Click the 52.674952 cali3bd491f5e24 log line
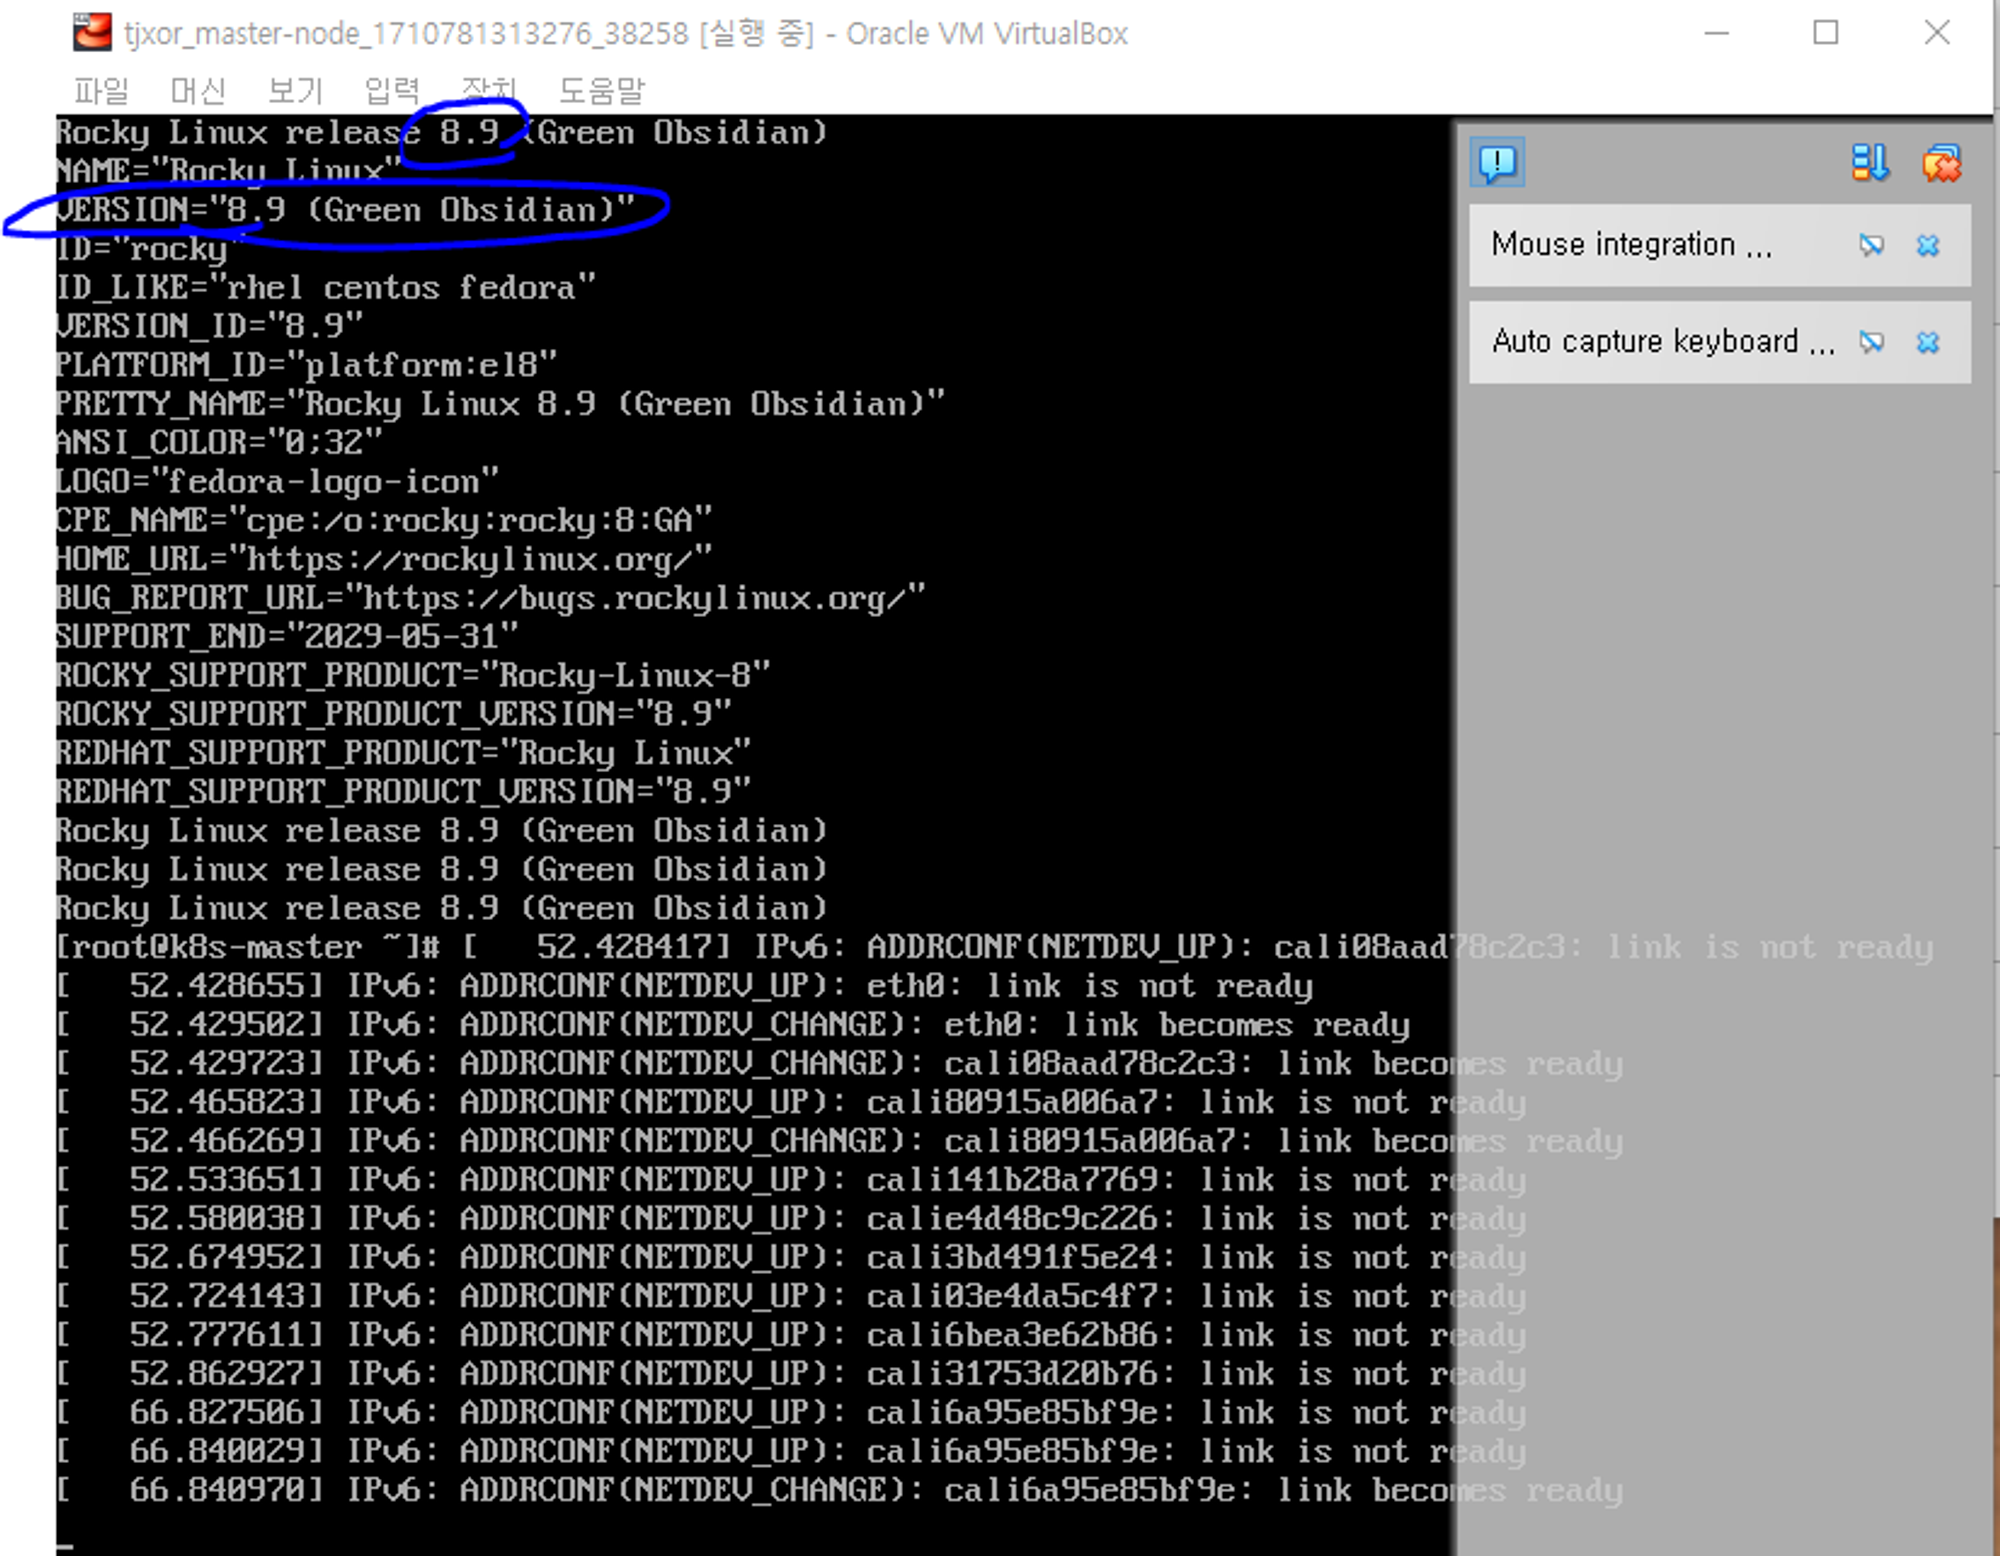Image resolution: width=2000 pixels, height=1556 pixels. (x=791, y=1257)
